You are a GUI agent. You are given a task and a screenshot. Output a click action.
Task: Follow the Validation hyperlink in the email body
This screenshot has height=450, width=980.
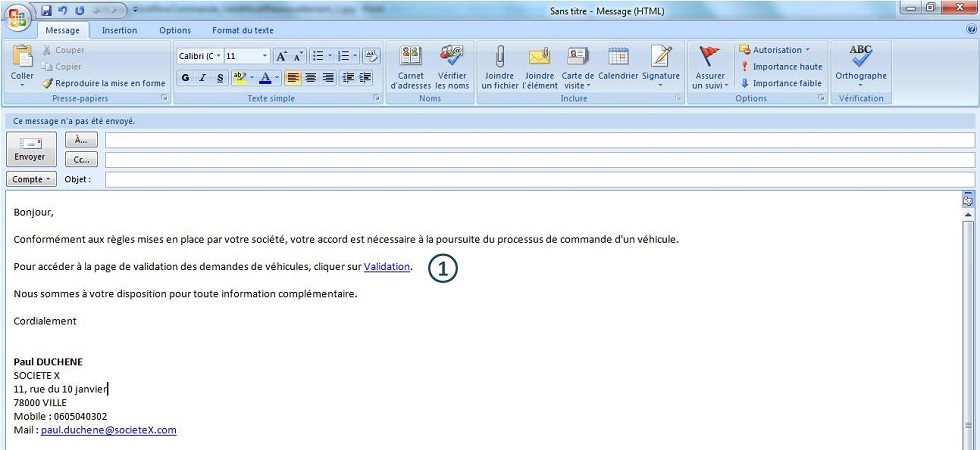pos(386,267)
